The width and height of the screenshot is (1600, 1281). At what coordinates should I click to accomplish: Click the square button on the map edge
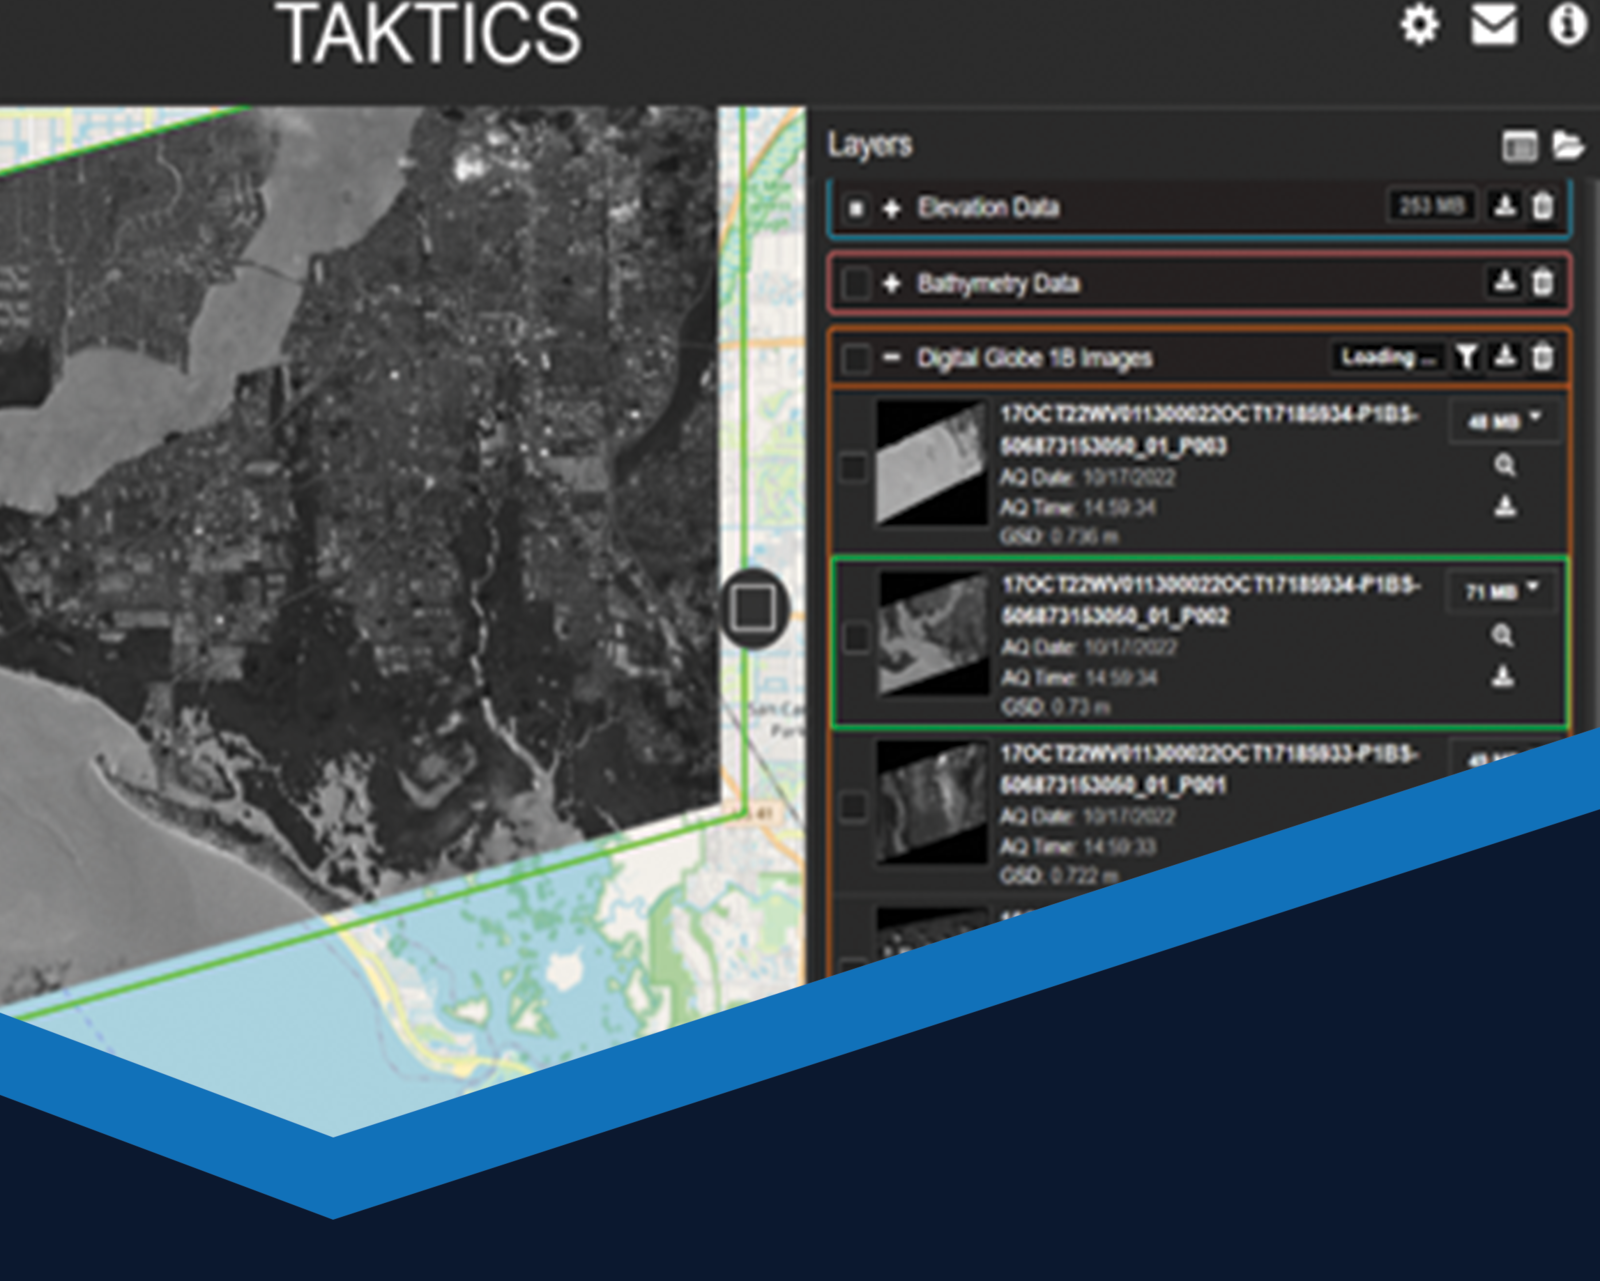pyautogui.click(x=753, y=607)
